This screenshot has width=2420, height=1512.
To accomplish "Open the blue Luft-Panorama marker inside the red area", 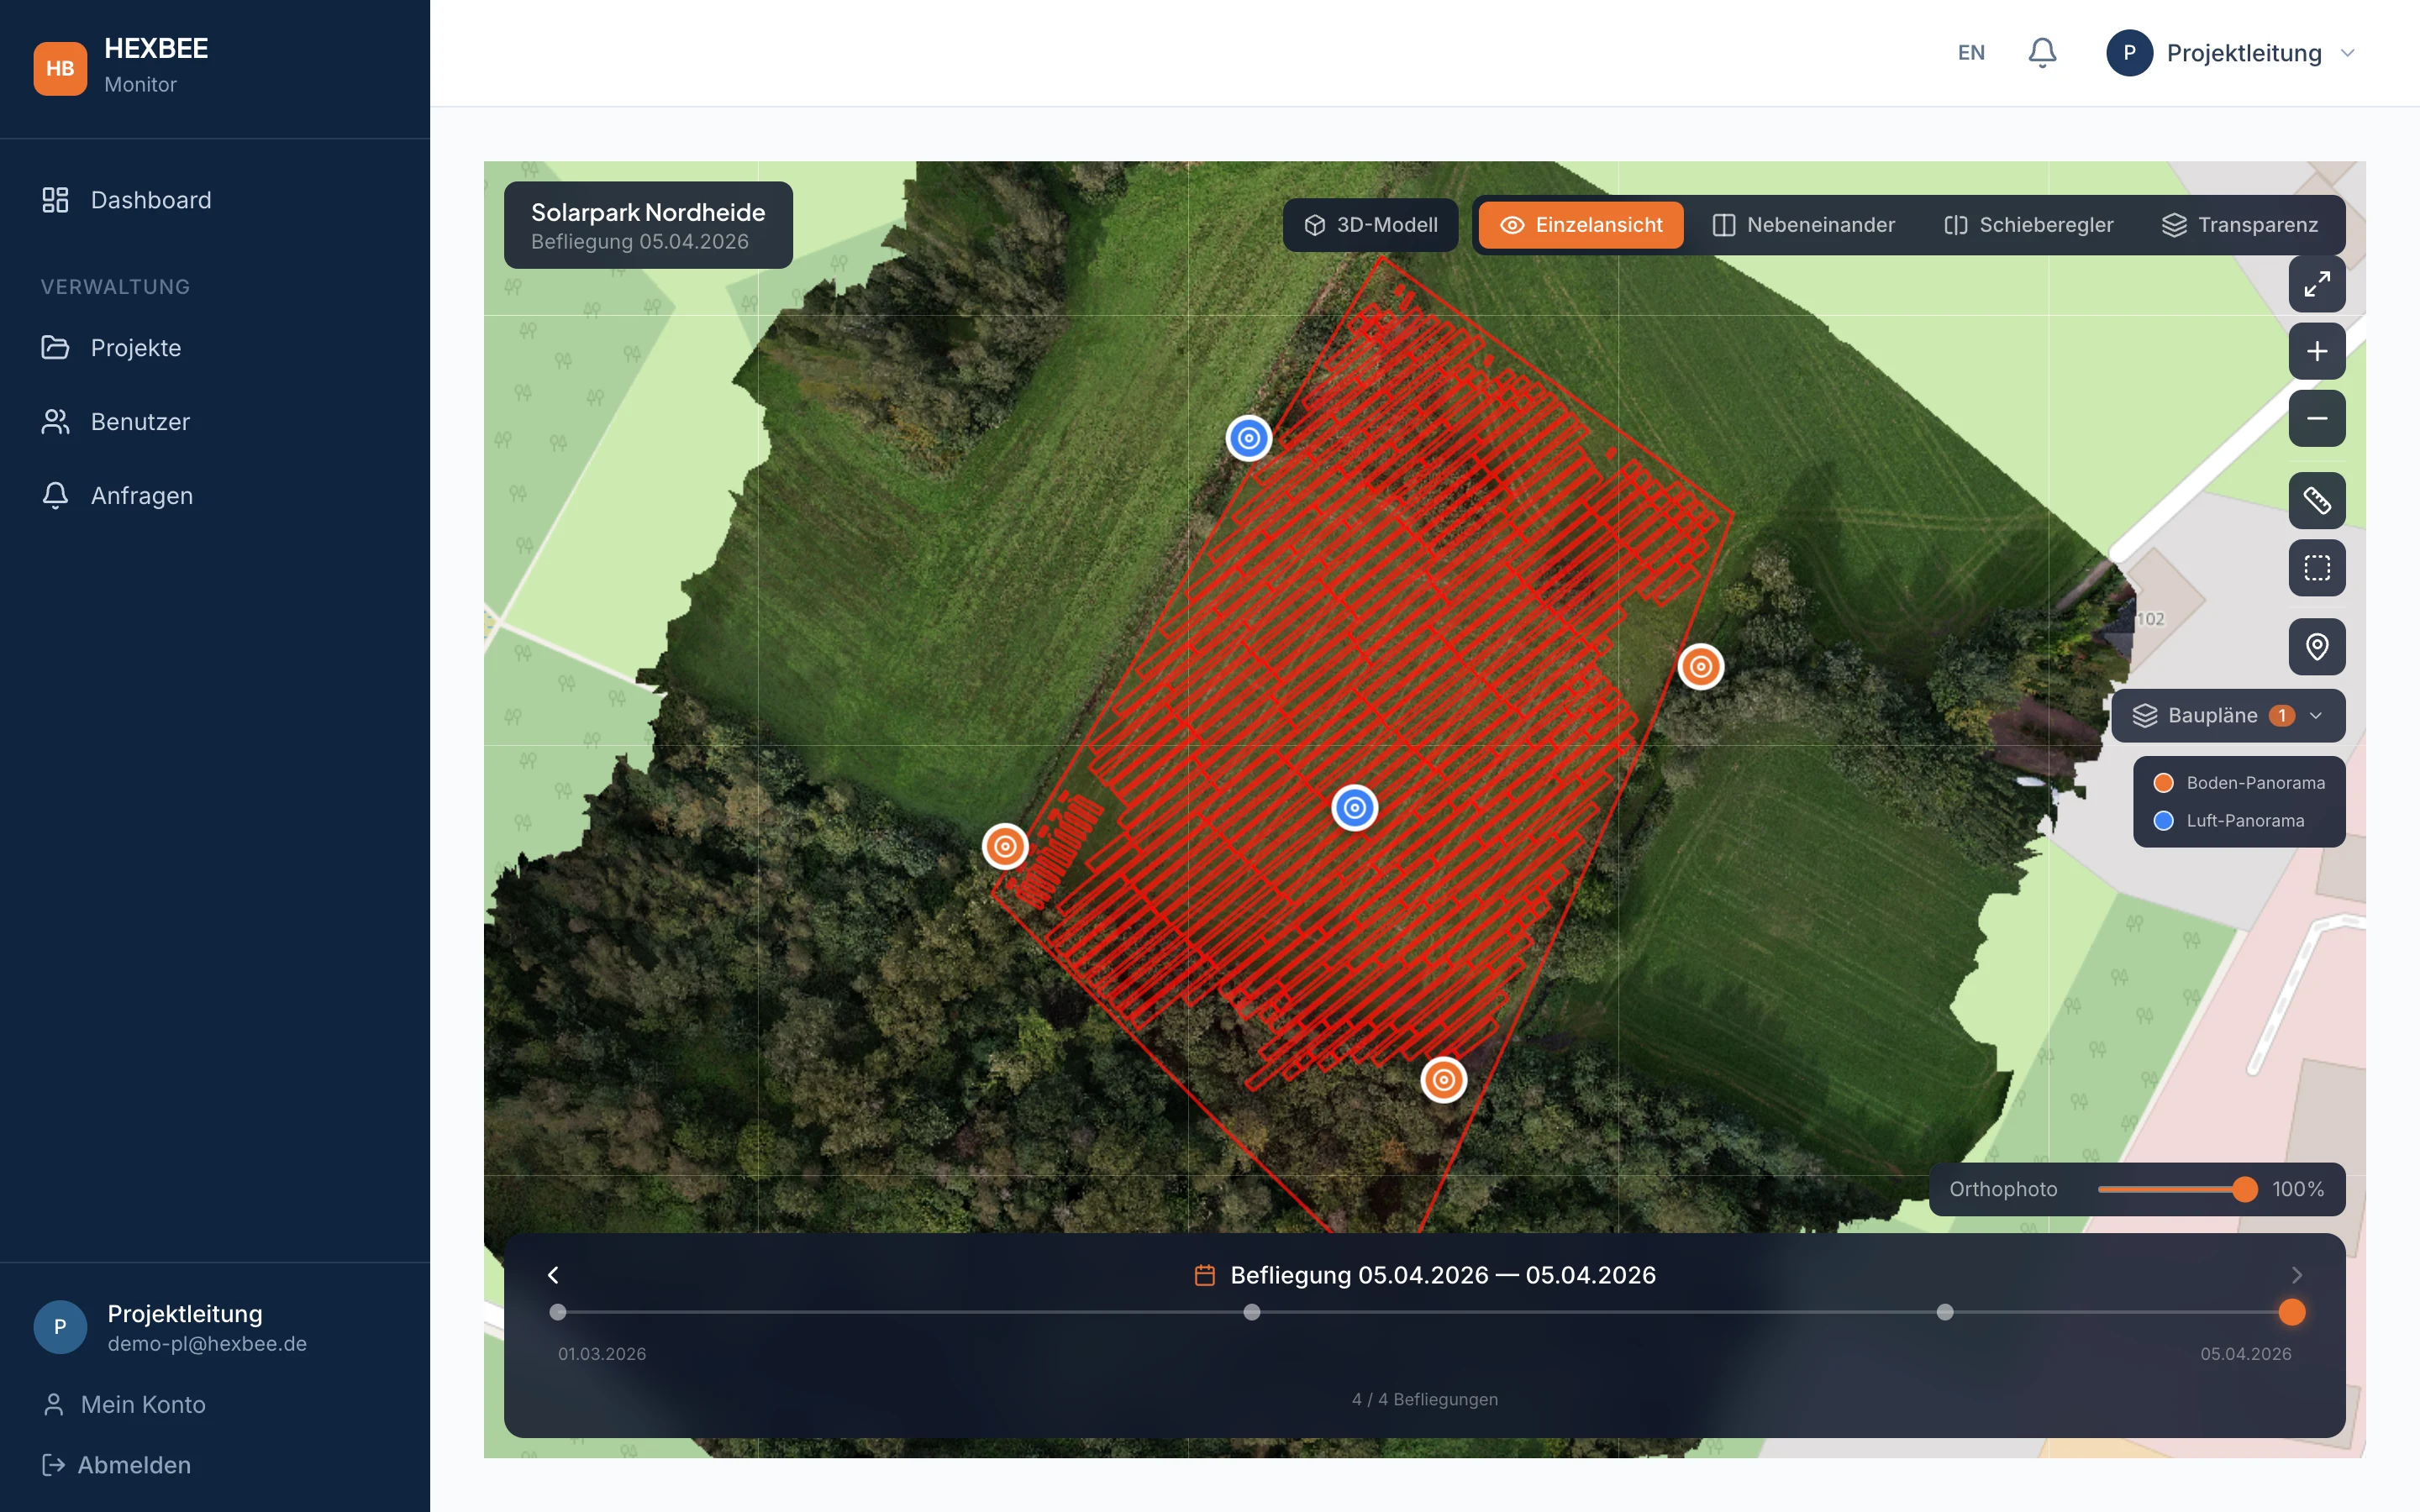I will coord(1354,808).
